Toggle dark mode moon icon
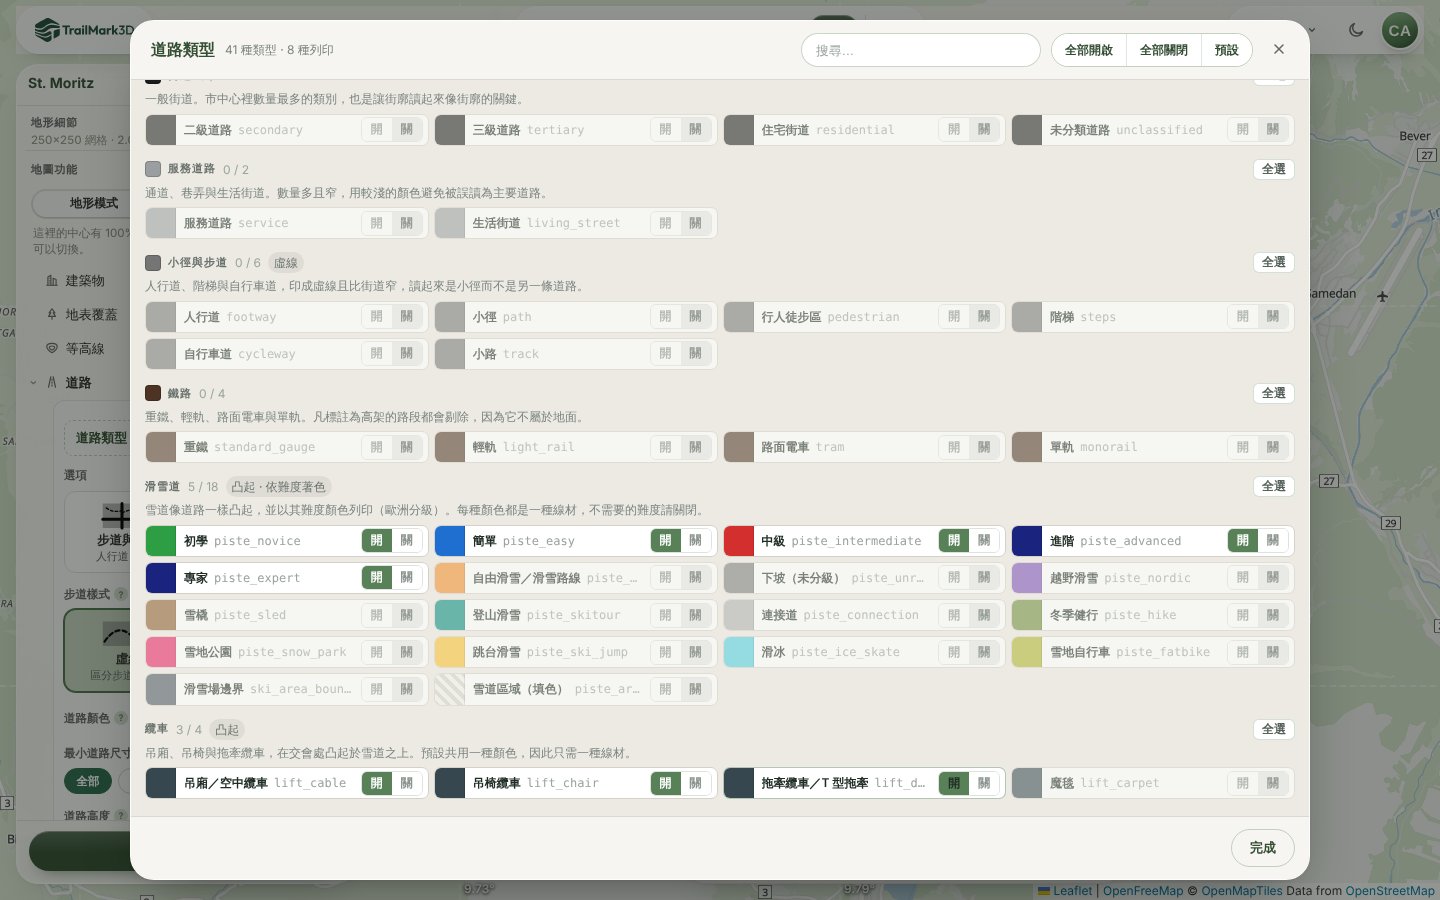 point(1356,30)
